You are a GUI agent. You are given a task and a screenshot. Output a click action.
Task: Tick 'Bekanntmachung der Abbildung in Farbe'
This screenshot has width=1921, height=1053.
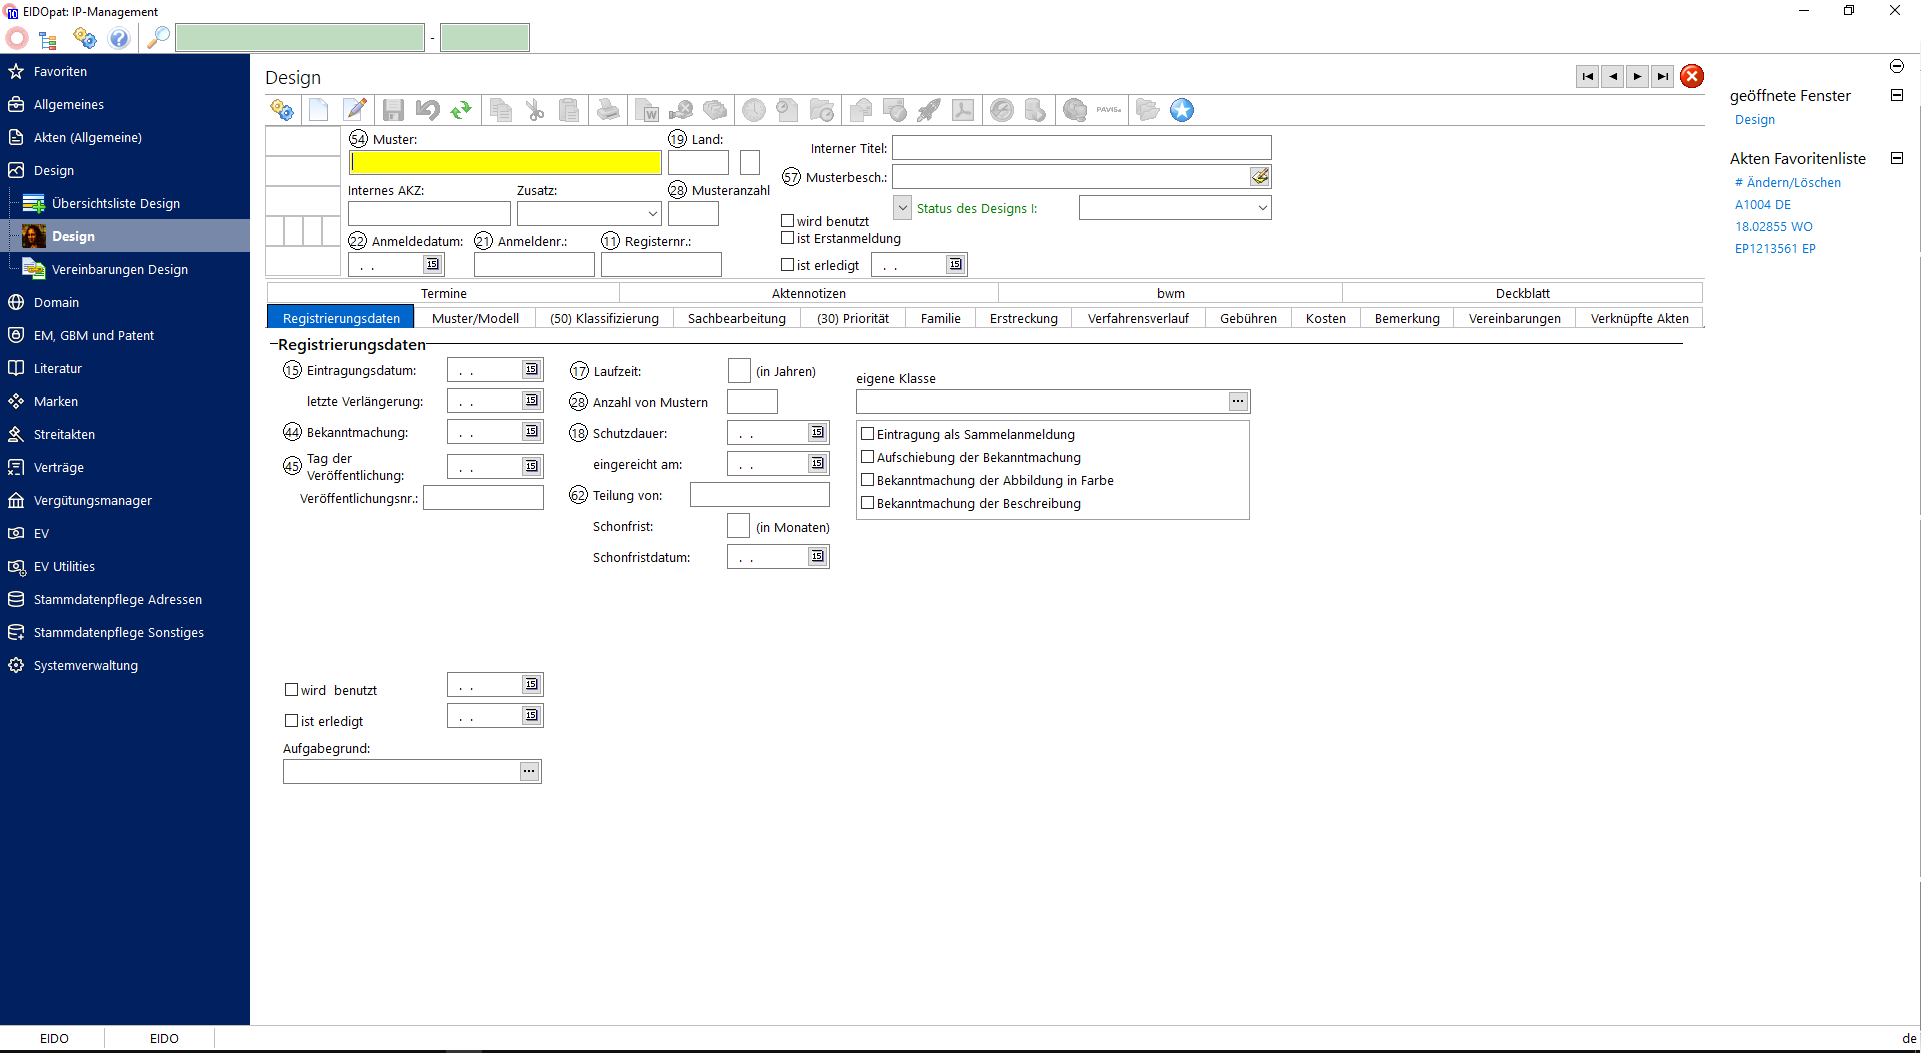pos(868,480)
